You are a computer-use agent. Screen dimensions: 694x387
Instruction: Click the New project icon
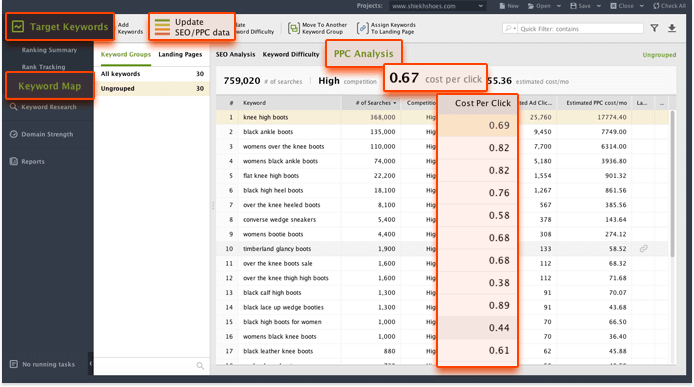pos(502,6)
